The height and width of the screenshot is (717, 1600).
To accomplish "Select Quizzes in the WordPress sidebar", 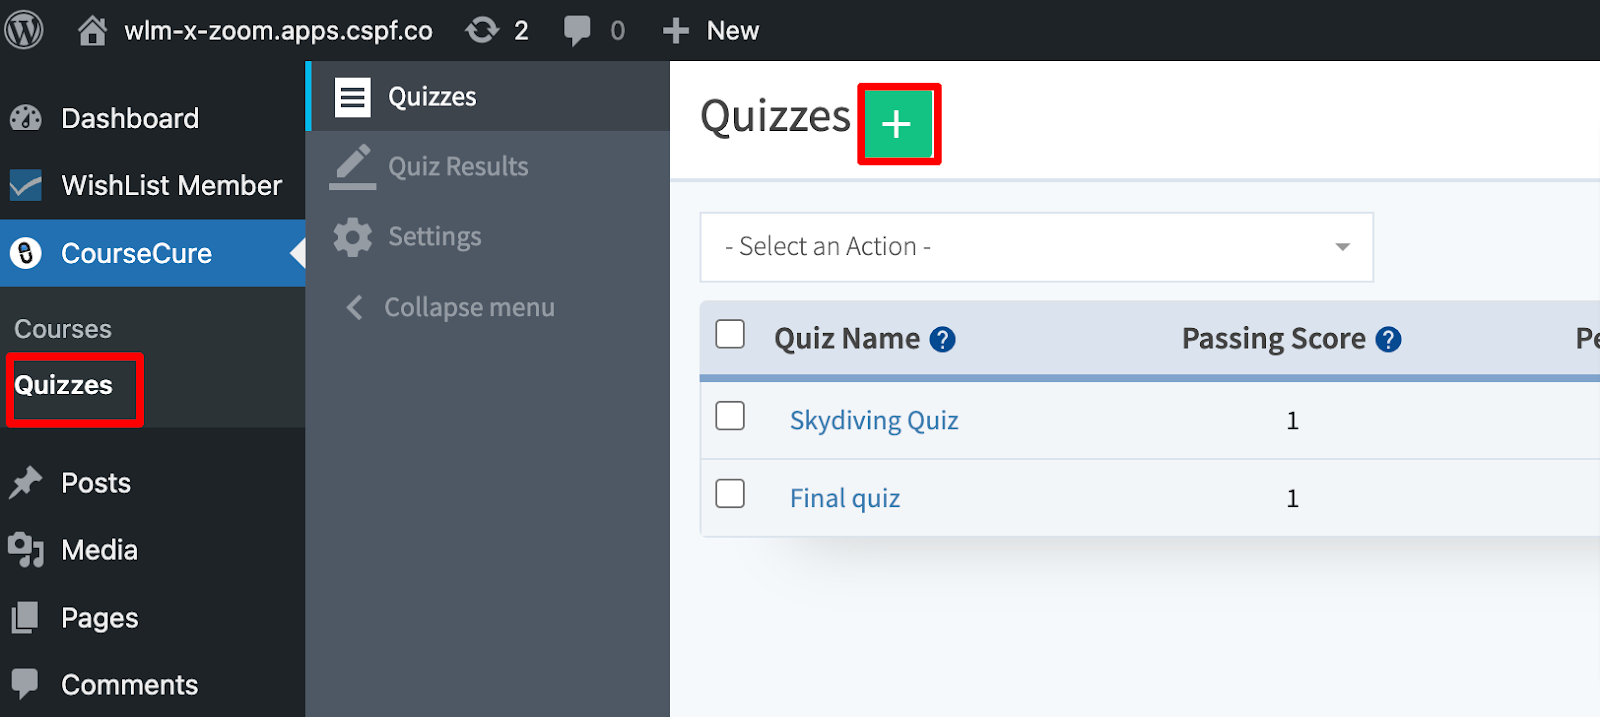I will [x=63, y=385].
